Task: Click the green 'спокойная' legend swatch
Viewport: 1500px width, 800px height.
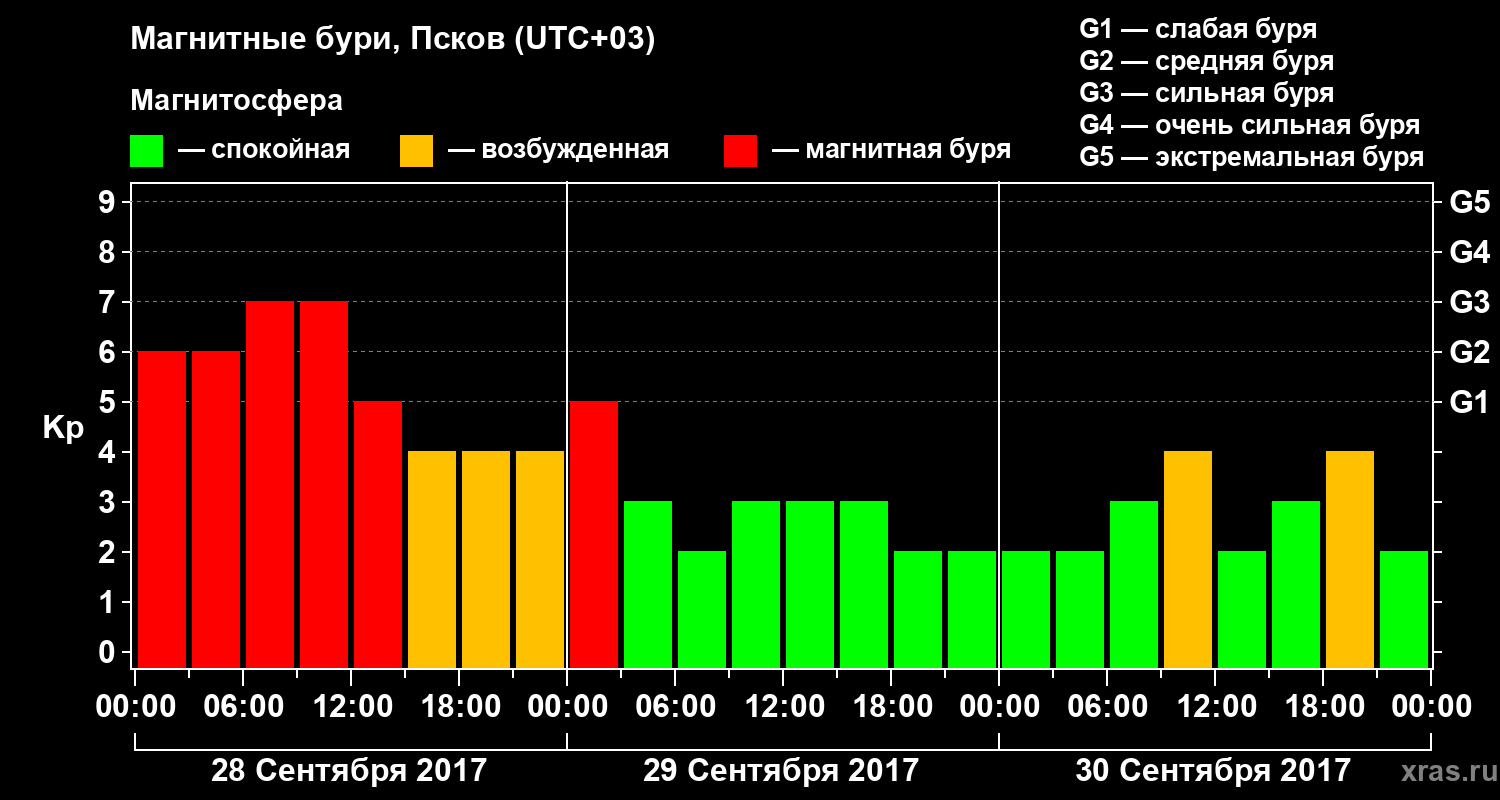Action: coord(146,151)
